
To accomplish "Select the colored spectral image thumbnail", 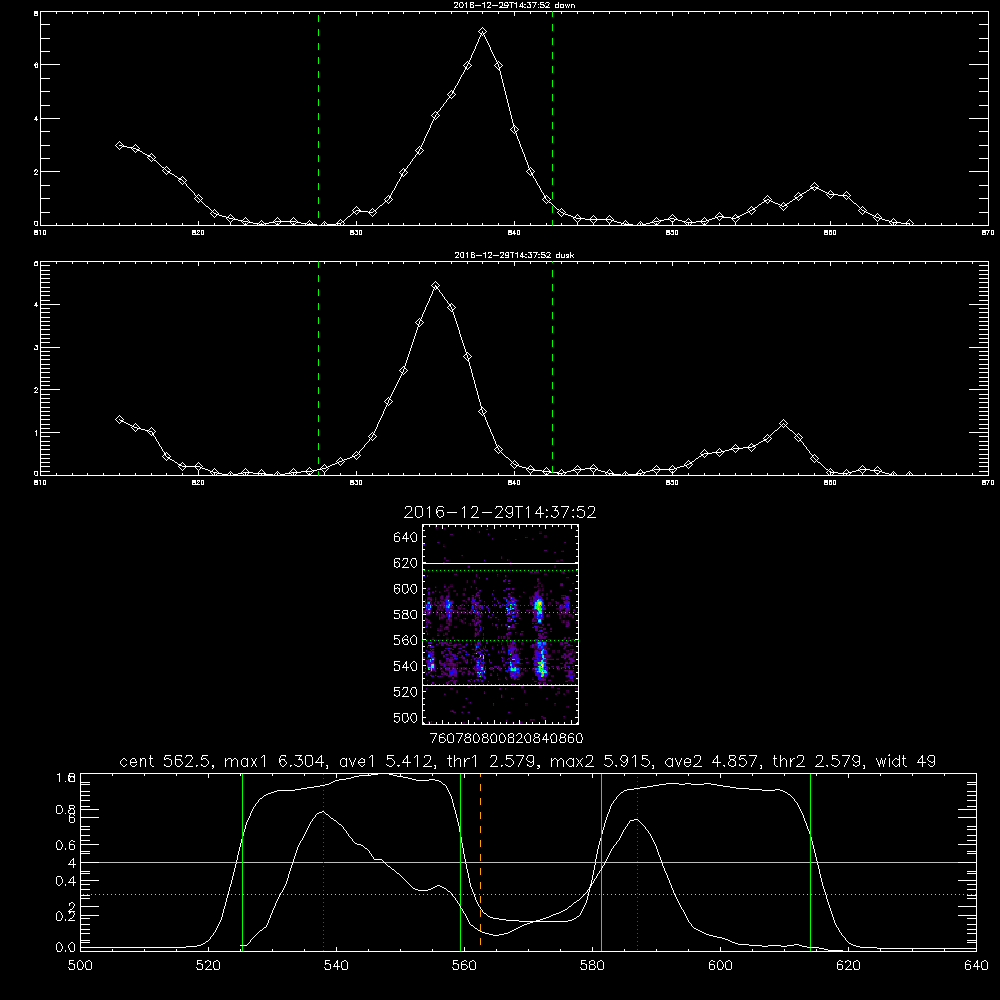I will point(501,624).
